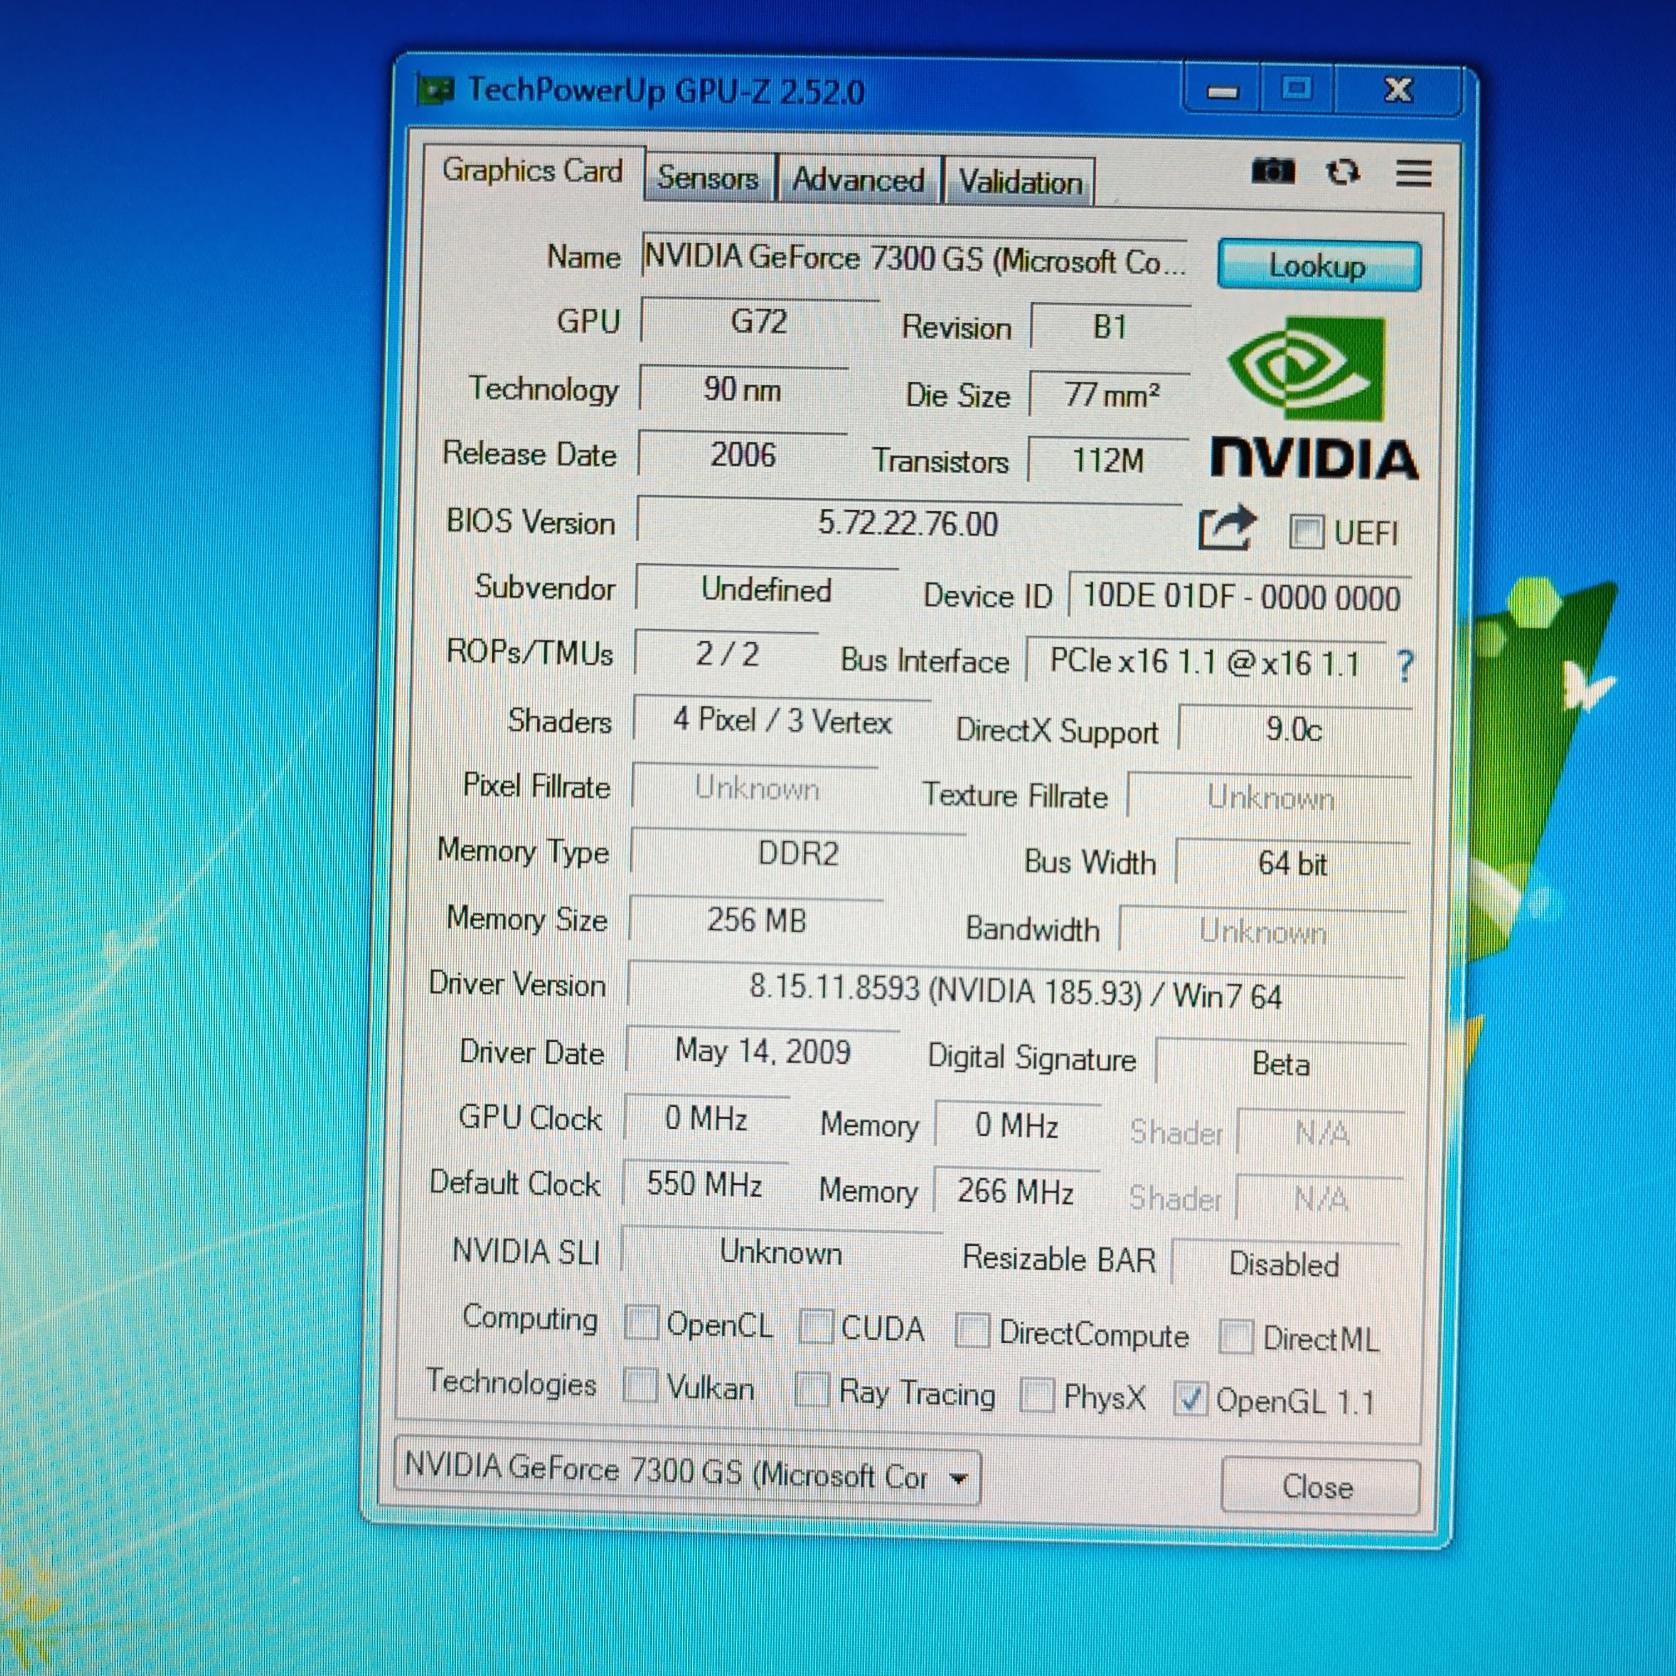The width and height of the screenshot is (1676, 1676).
Task: Click the GPU-Z title bar app icon
Action: [x=435, y=91]
